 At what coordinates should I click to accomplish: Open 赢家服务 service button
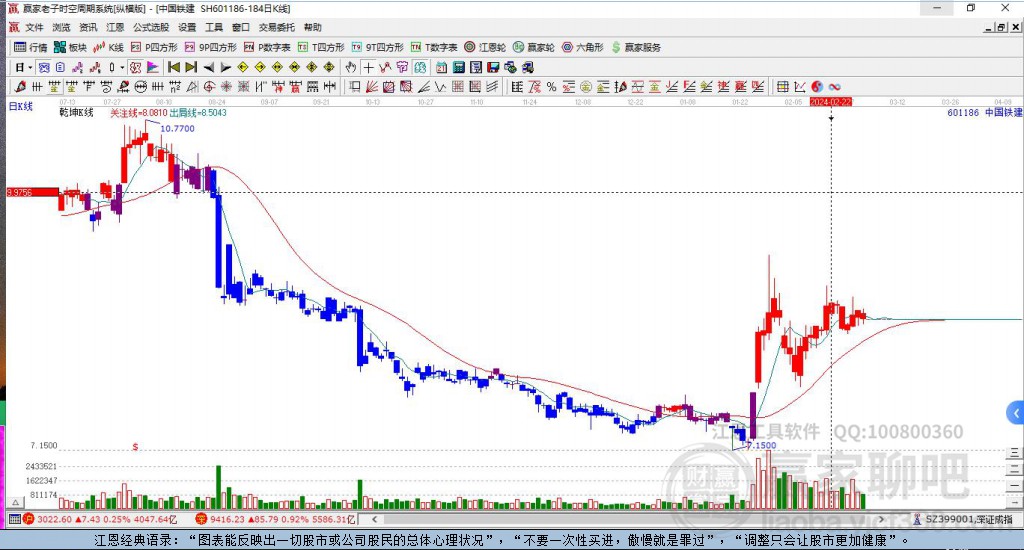[x=636, y=47]
